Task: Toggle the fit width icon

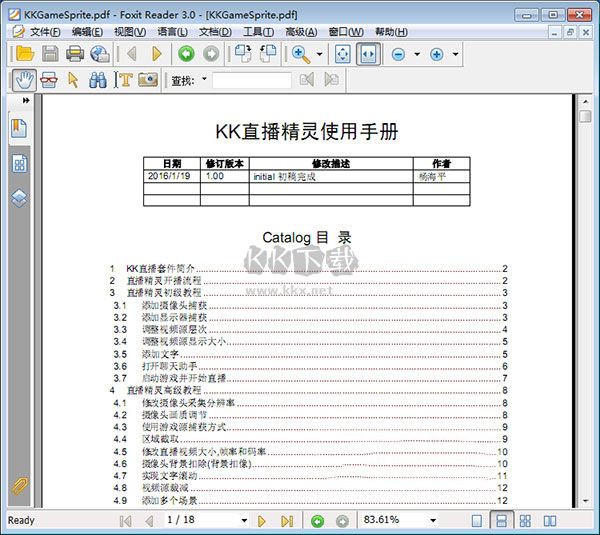Action: [x=368, y=54]
